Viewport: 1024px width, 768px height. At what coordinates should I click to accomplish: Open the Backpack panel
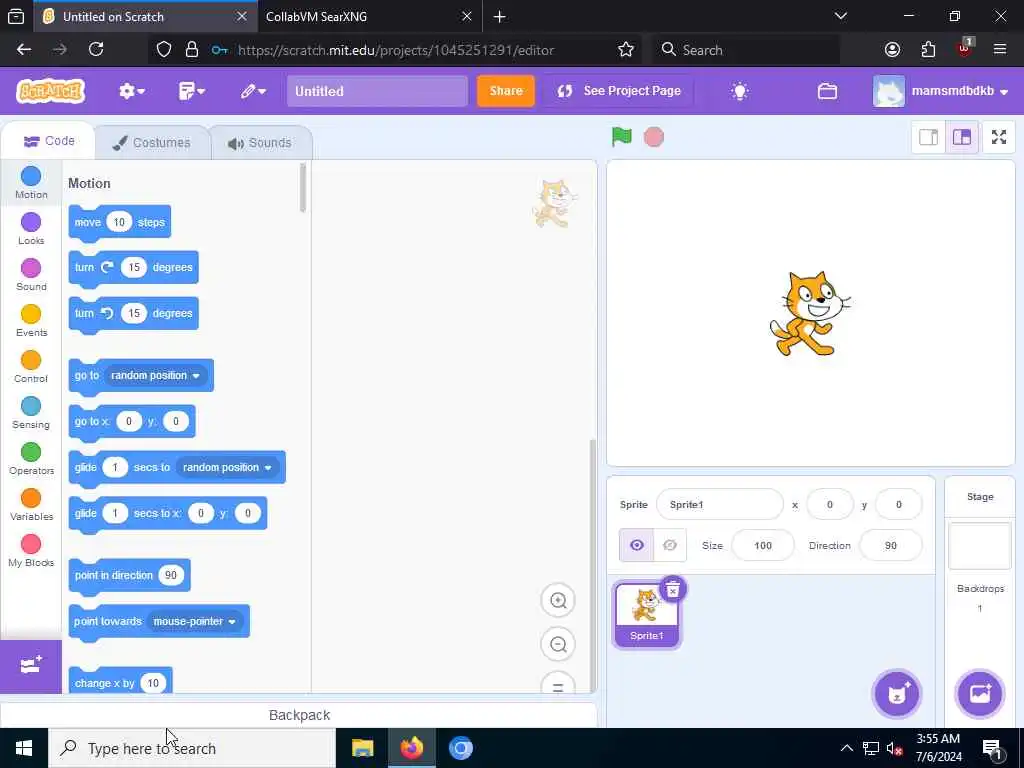pyautogui.click(x=299, y=715)
